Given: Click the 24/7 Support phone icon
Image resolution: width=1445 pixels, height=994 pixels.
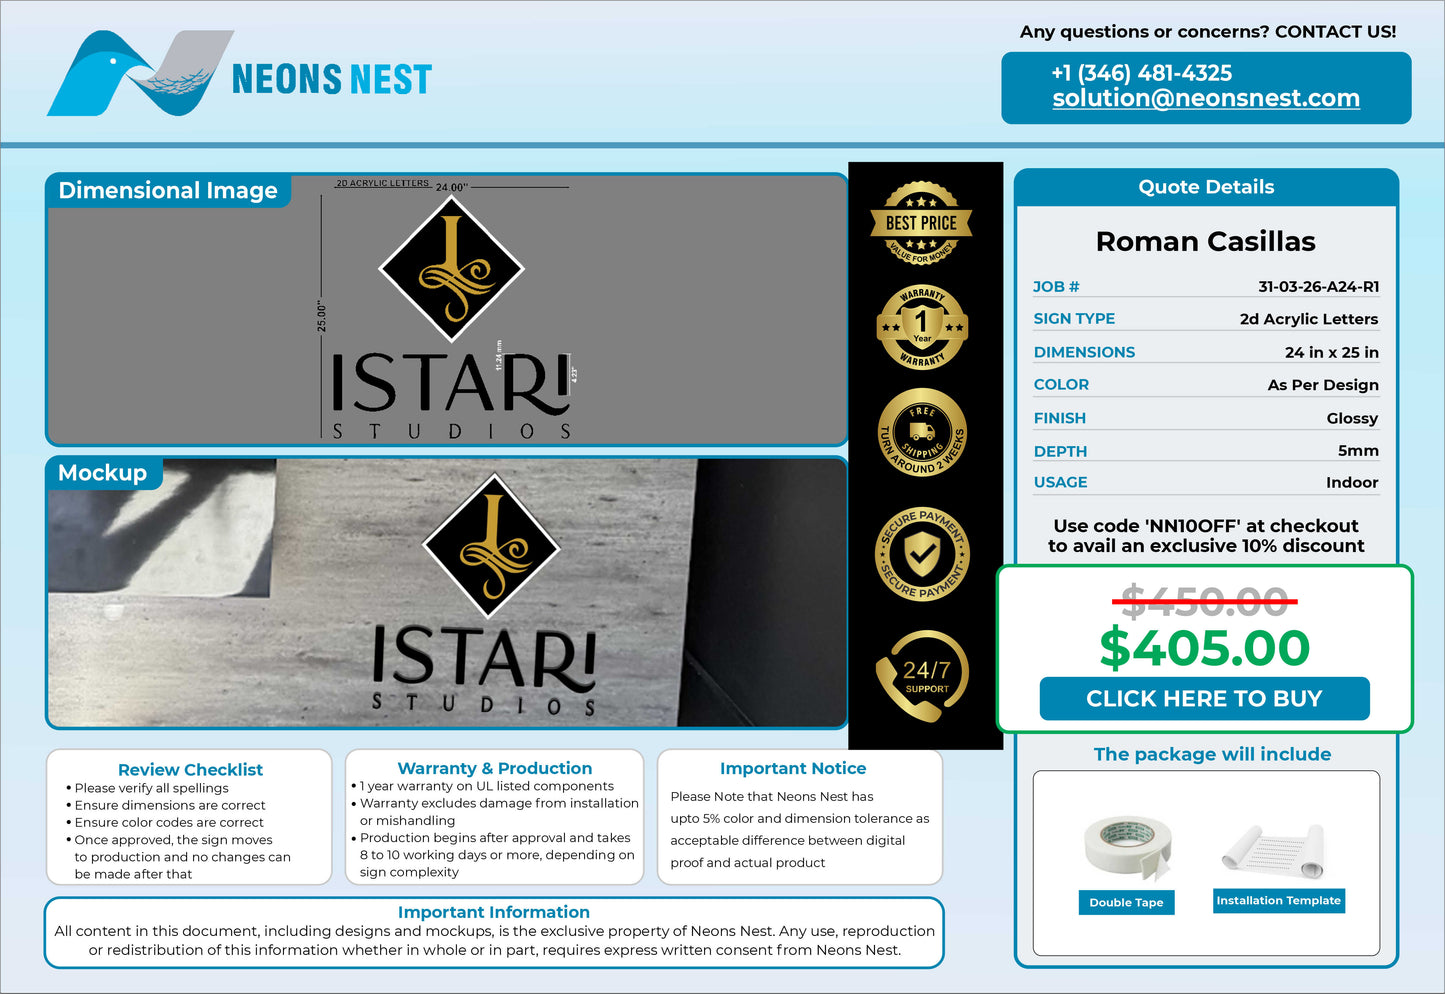Looking at the screenshot, I should point(922,675).
